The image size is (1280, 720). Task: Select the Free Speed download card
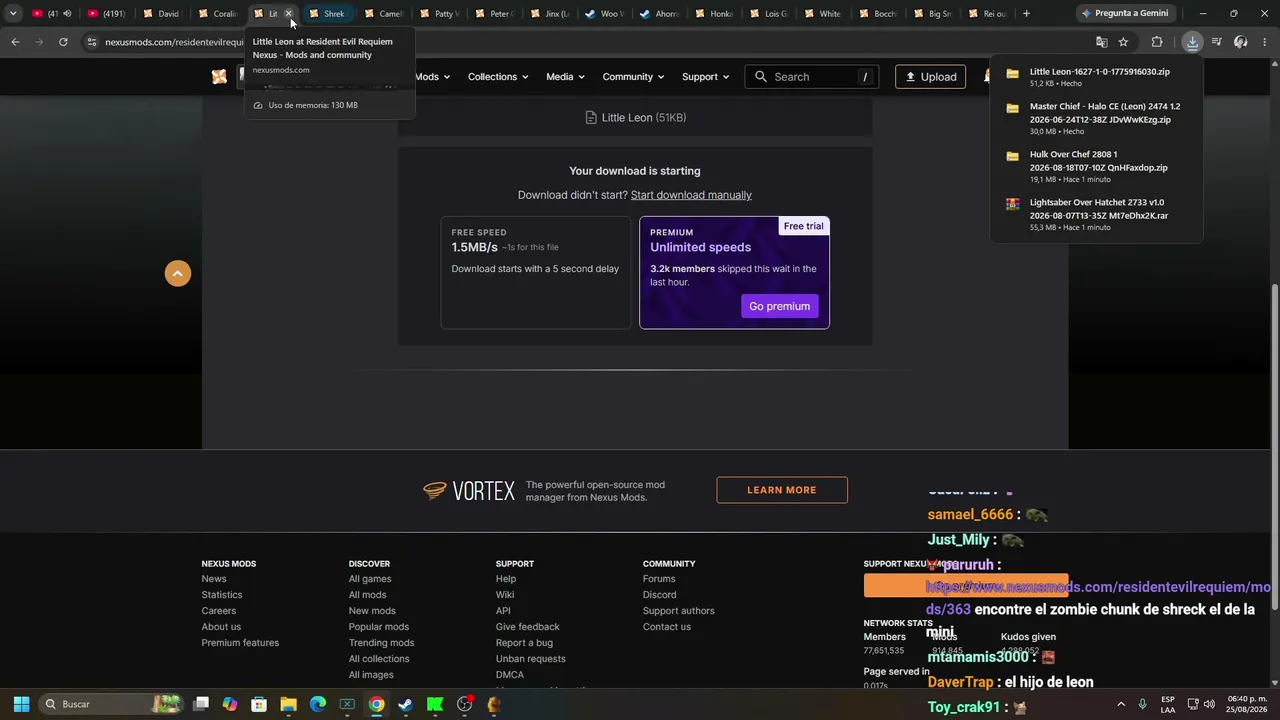click(536, 272)
